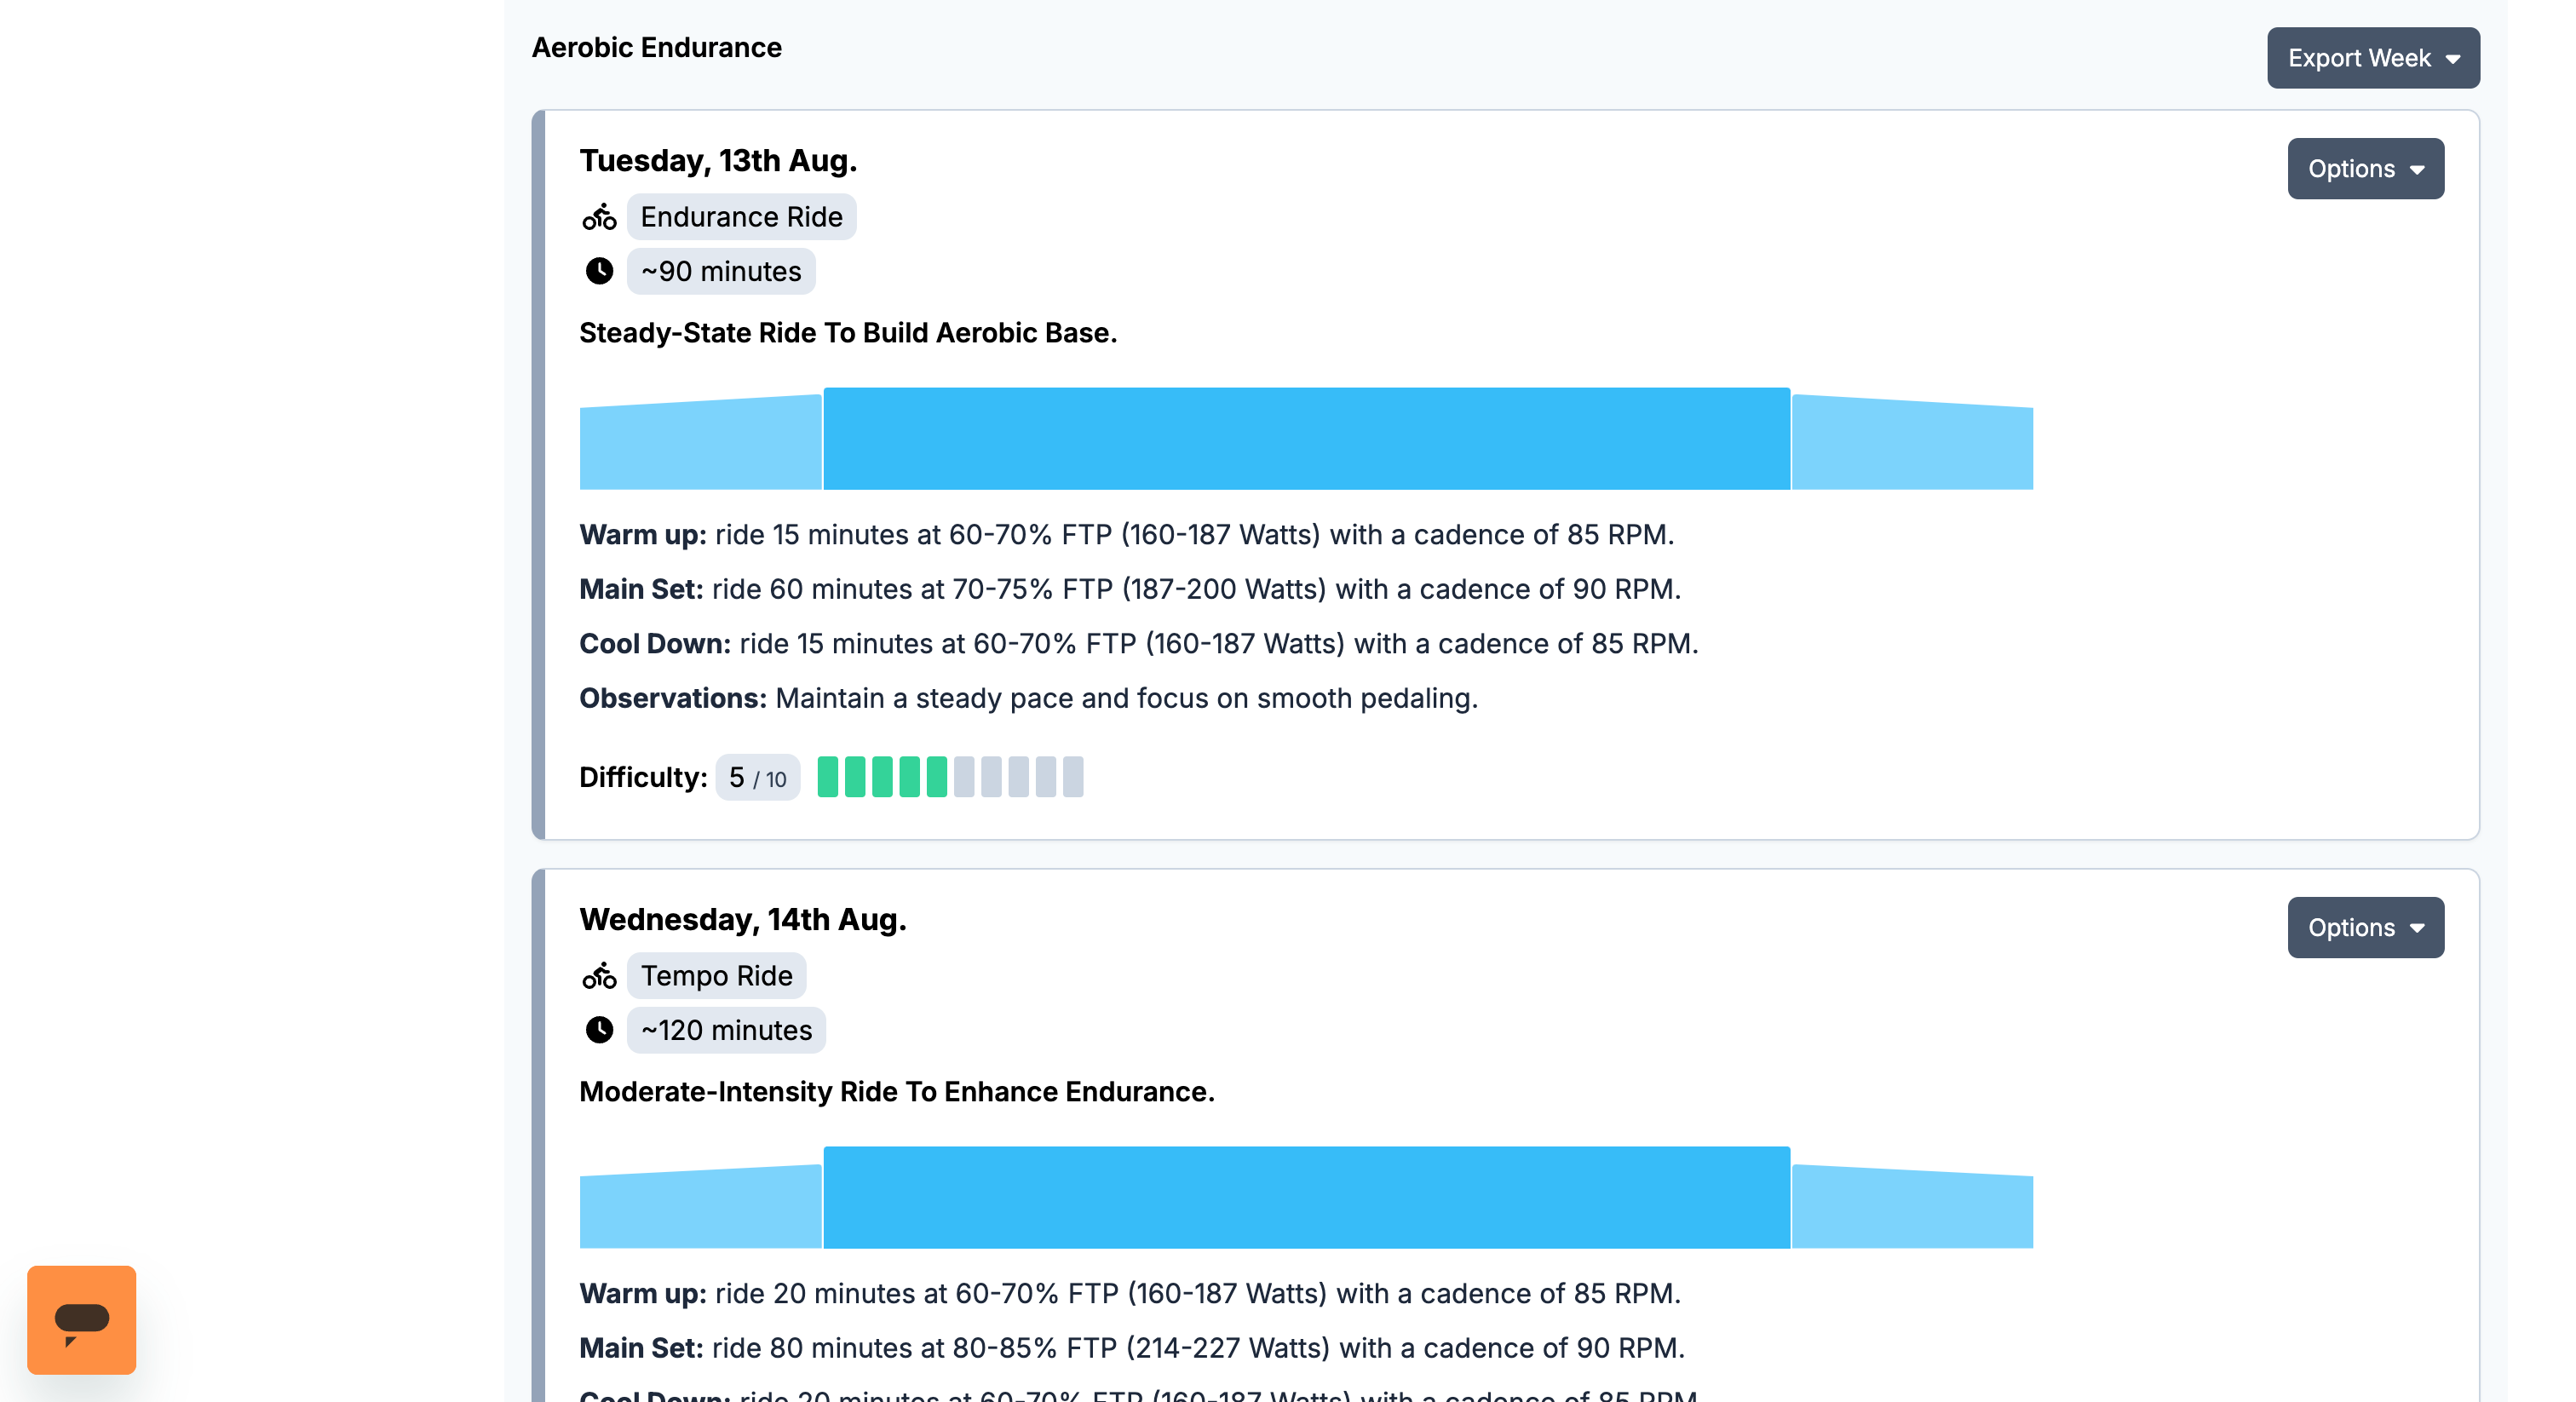2576x1402 pixels.
Task: Click the Tempo Ride tag
Action: tap(716, 976)
